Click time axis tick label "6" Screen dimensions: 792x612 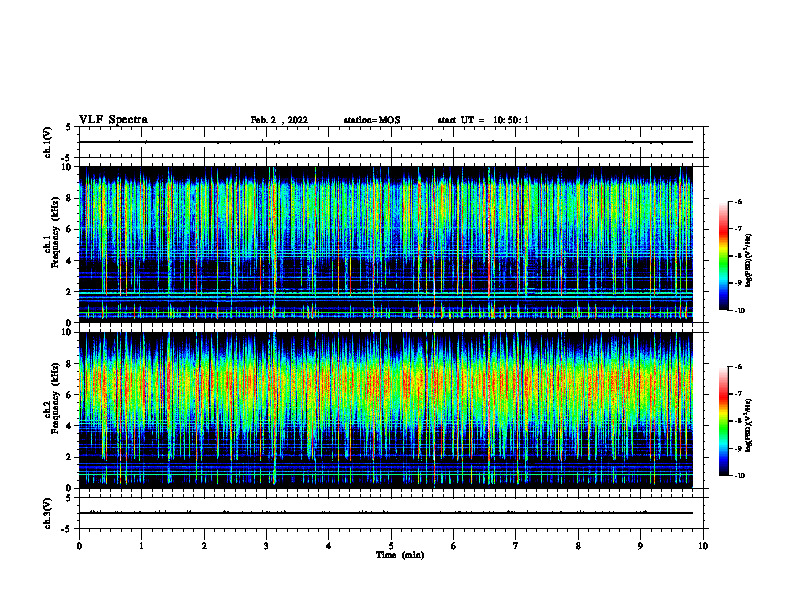tap(454, 546)
